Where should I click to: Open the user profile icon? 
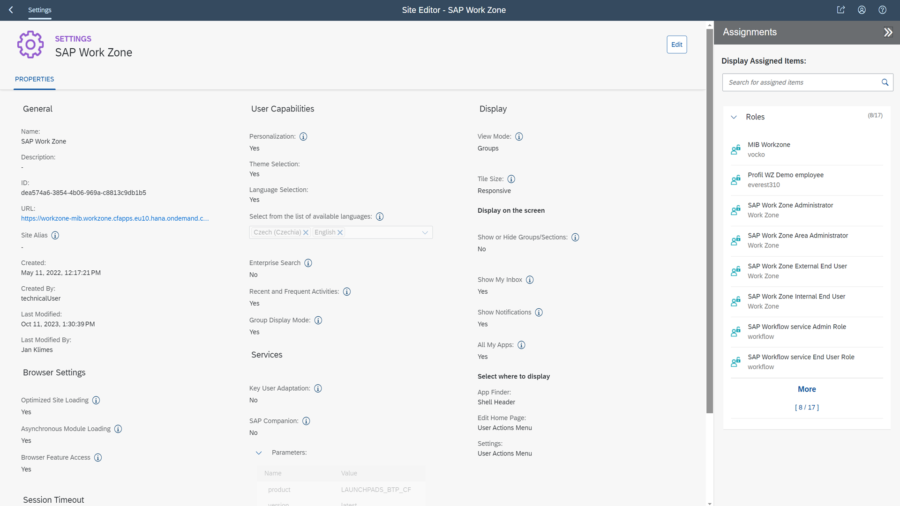861,10
